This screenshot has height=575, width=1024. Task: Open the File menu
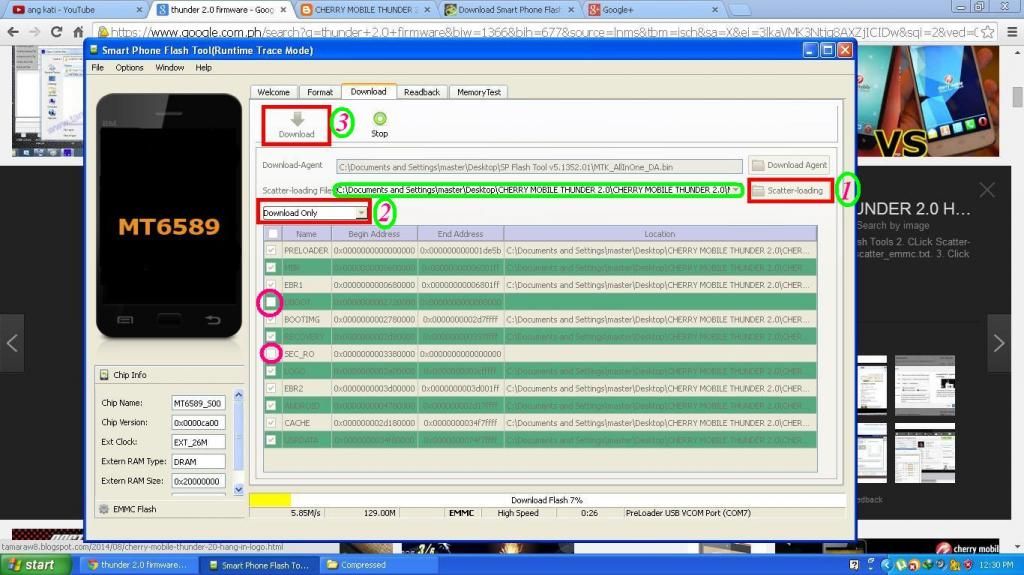pyautogui.click(x=97, y=67)
